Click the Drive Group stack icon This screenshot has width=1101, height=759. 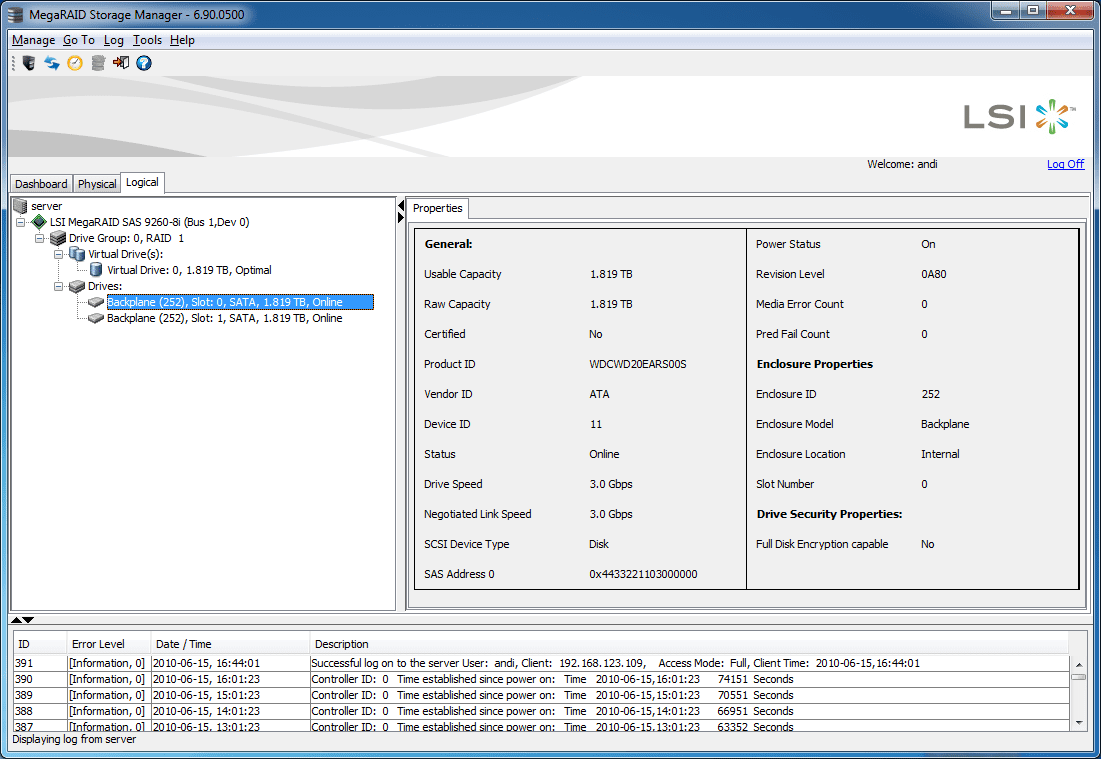click(x=58, y=238)
